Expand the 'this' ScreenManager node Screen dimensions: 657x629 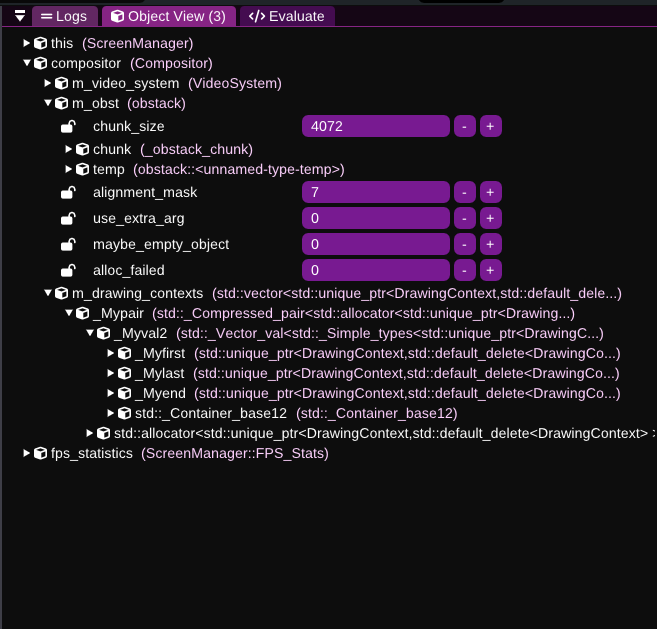point(27,44)
